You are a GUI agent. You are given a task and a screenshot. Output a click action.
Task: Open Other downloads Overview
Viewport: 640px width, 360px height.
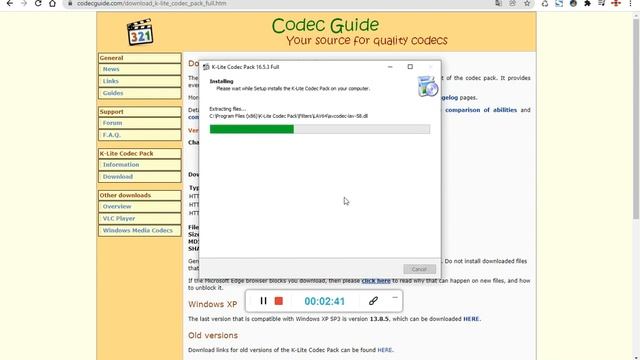coord(140,207)
